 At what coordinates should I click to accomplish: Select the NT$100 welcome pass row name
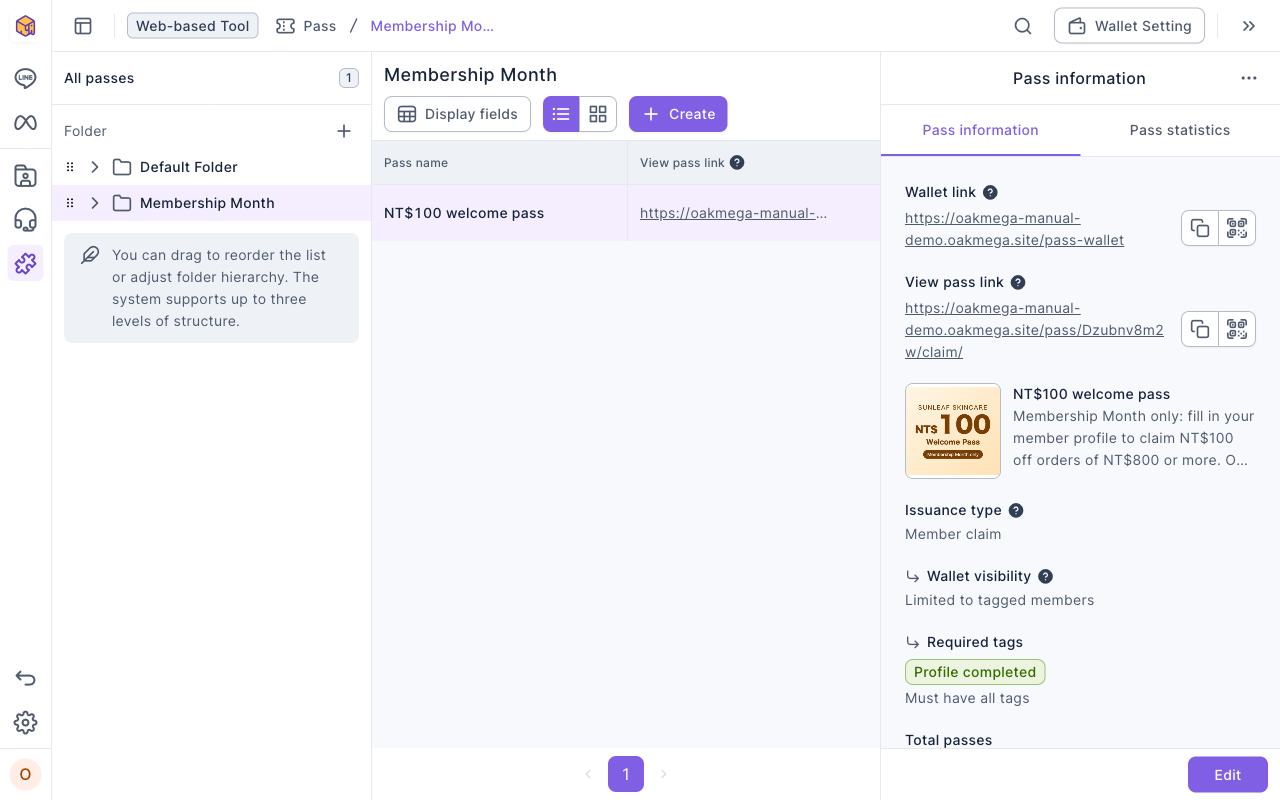[464, 213]
